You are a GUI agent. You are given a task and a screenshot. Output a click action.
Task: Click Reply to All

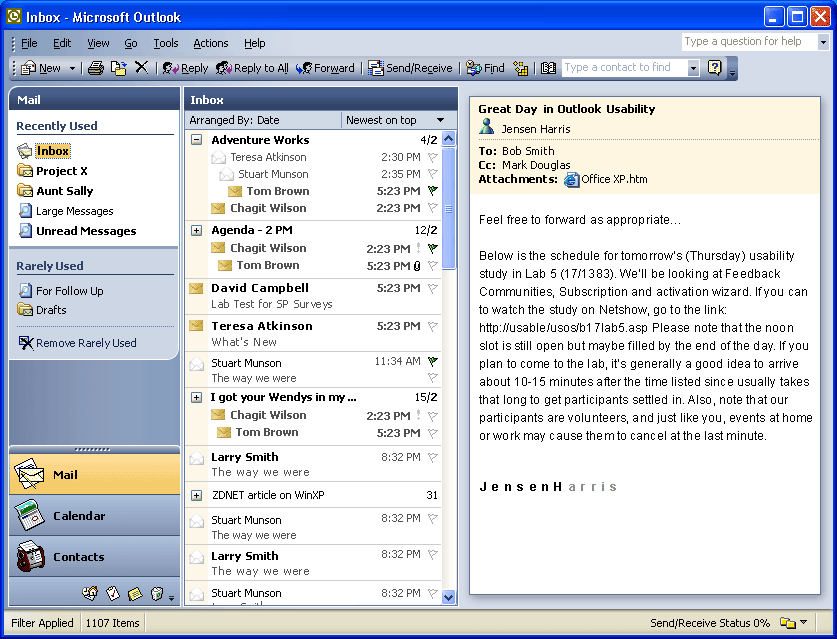[x=252, y=68]
